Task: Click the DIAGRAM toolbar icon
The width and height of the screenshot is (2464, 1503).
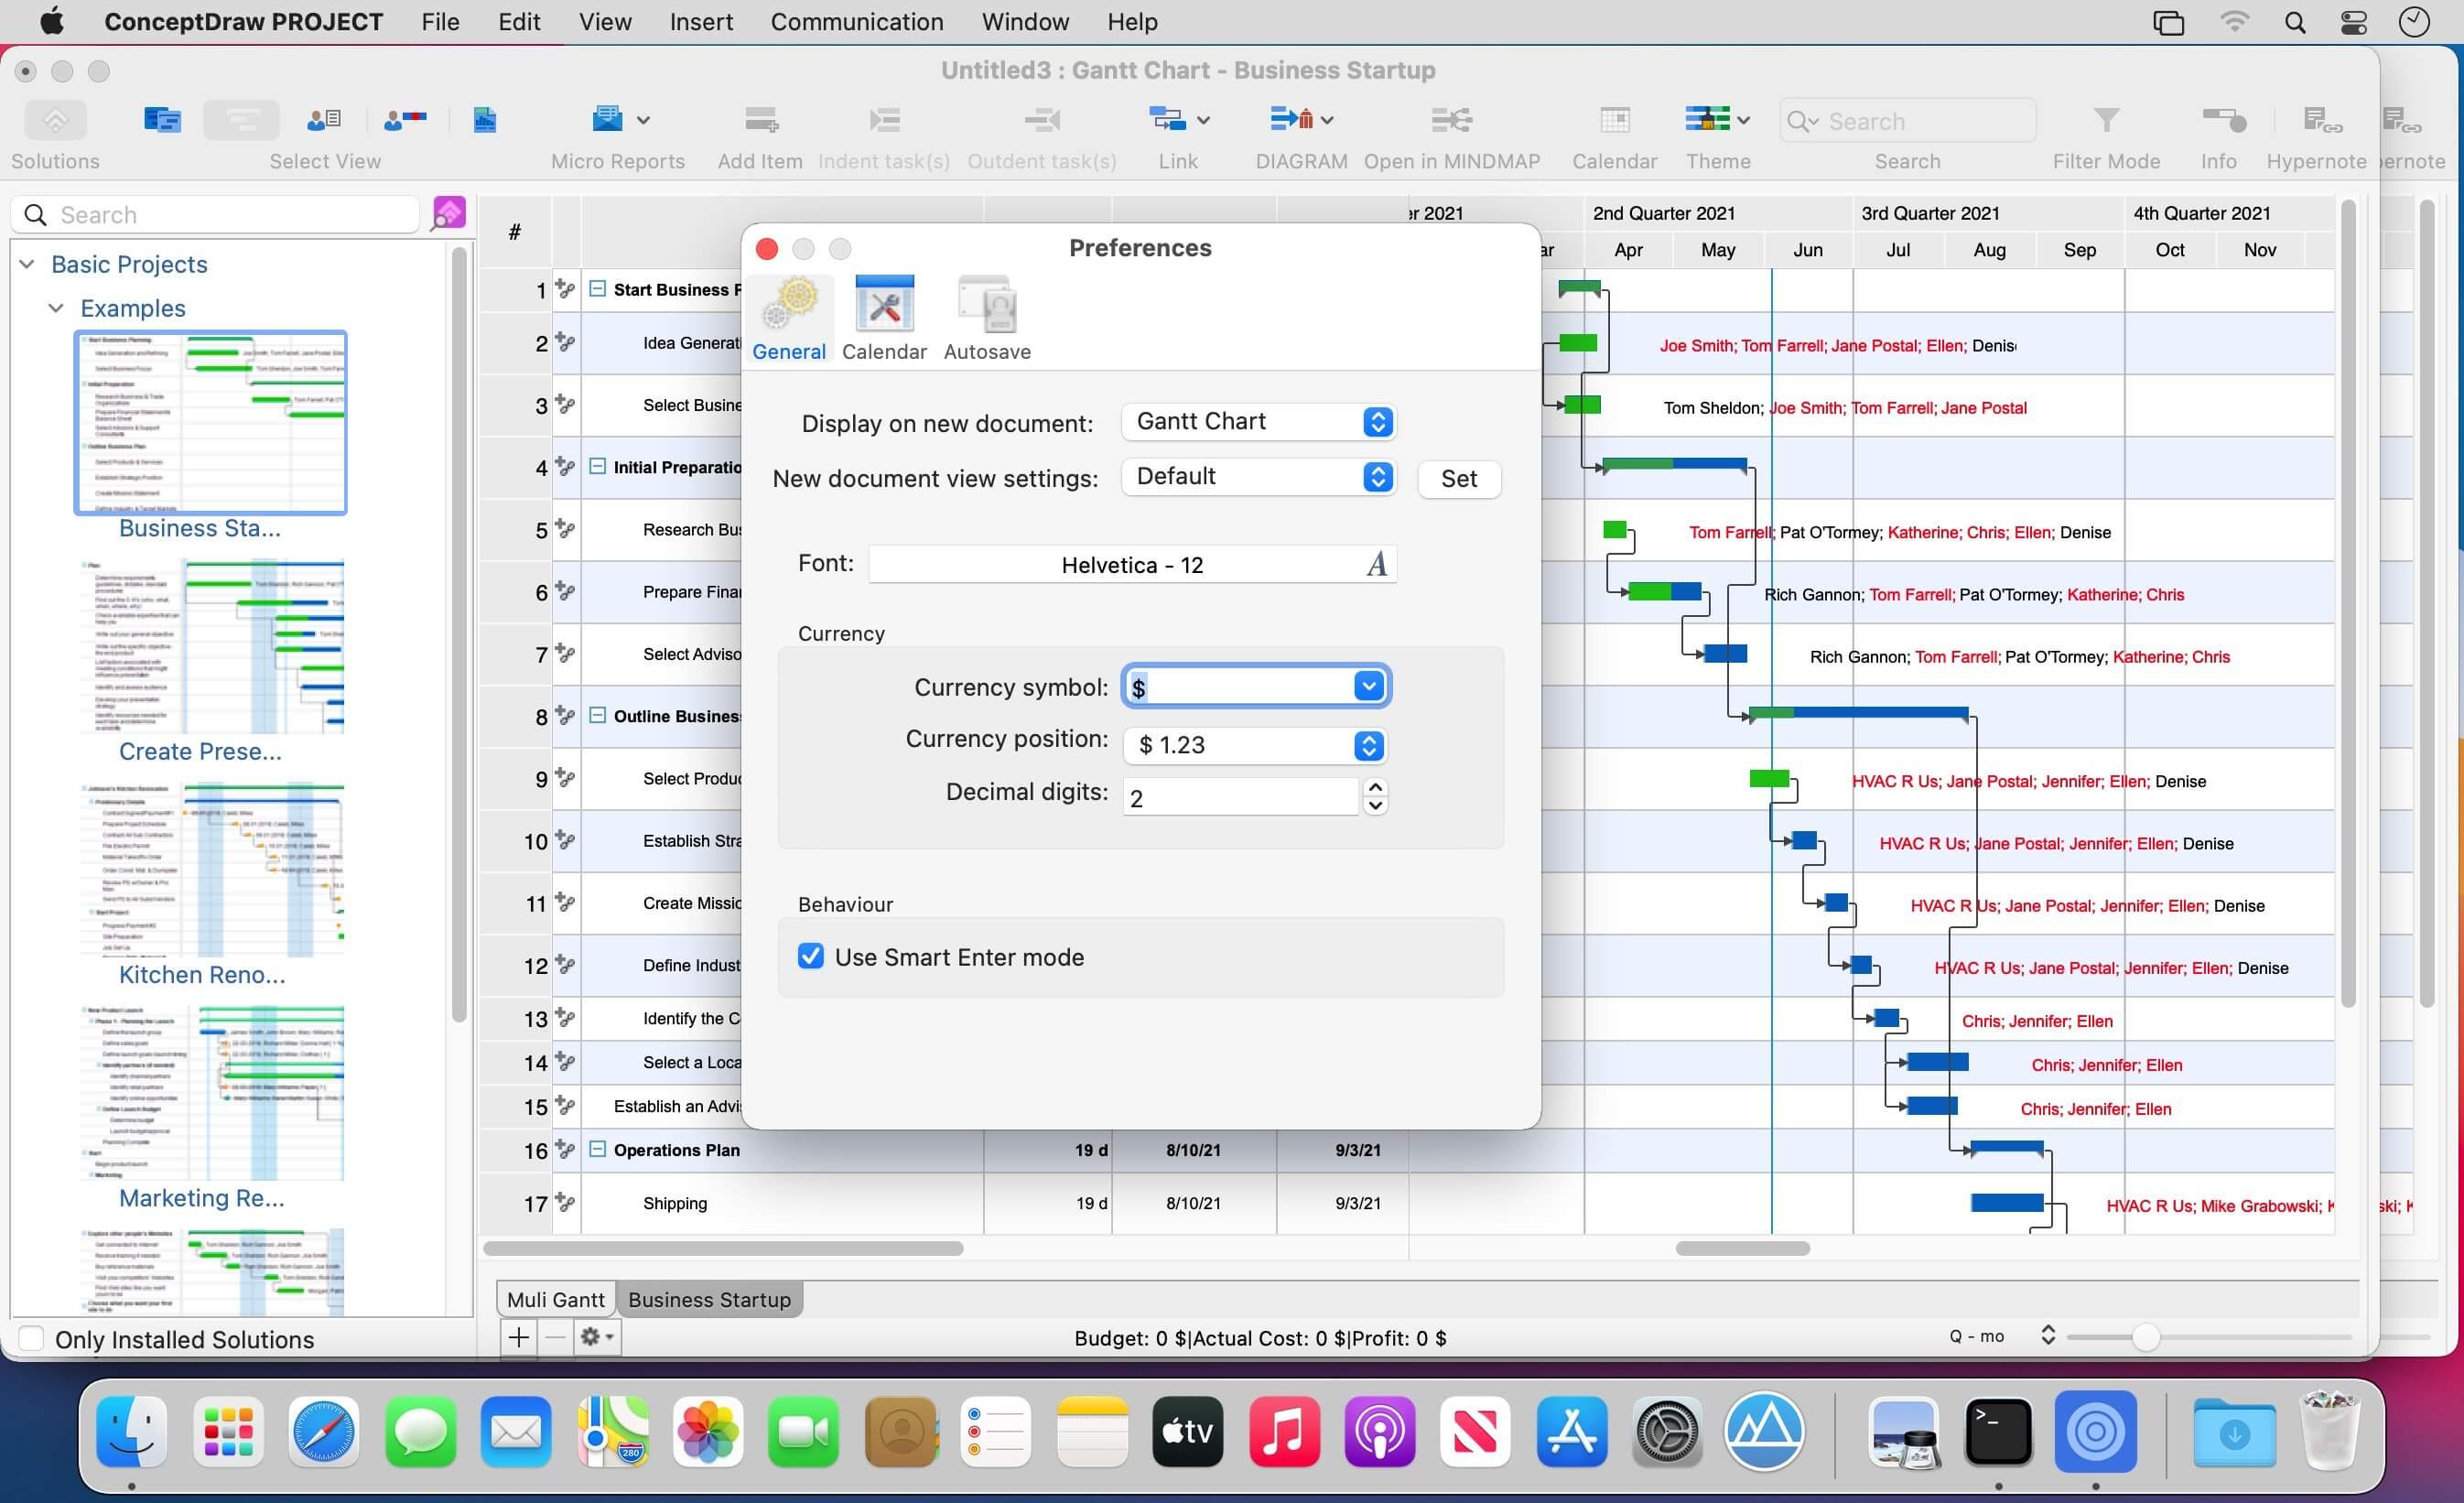Action: pos(1292,120)
